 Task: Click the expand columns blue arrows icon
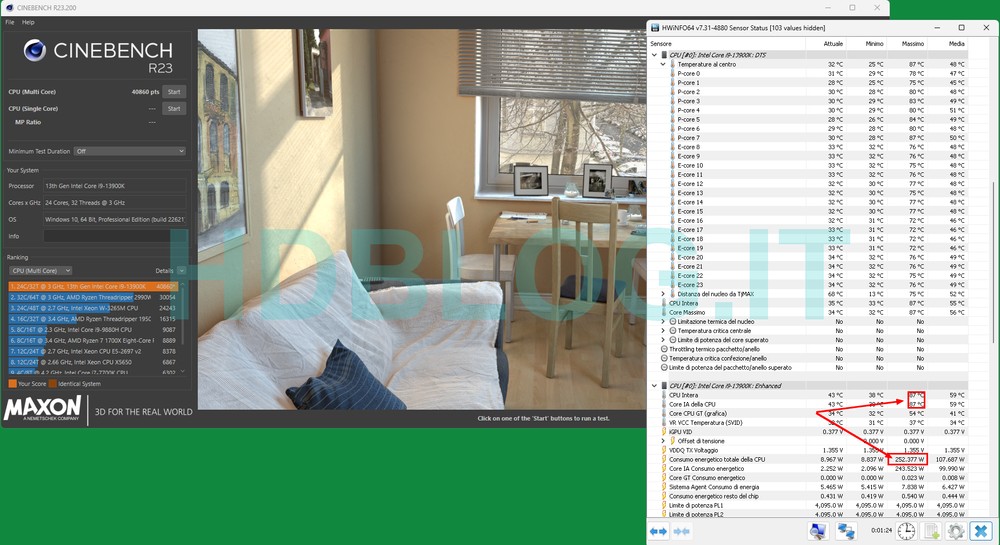pyautogui.click(x=659, y=530)
